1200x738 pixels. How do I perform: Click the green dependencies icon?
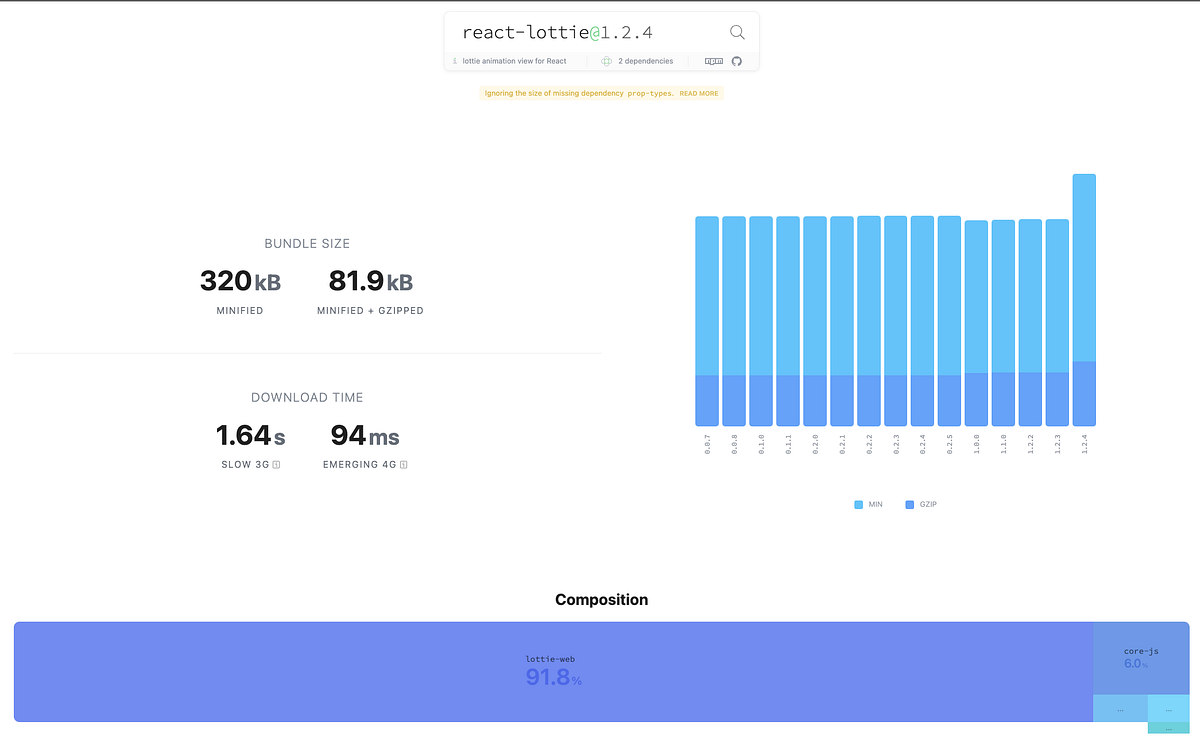point(607,61)
